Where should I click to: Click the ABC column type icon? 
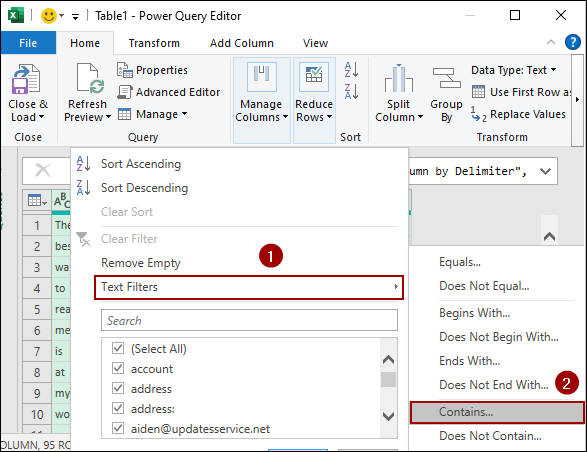(62, 200)
